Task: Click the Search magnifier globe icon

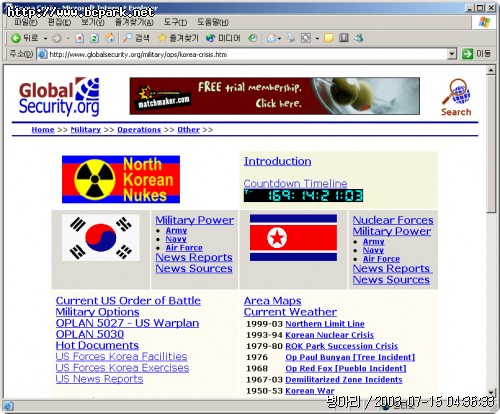Action: (x=456, y=97)
